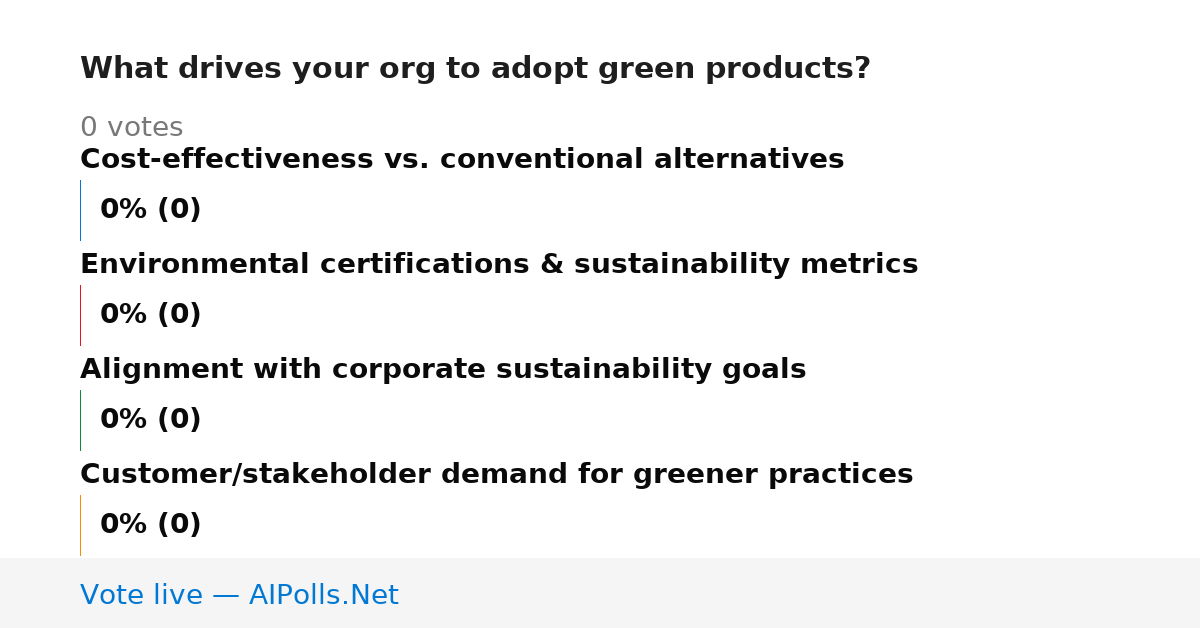Click "greener practices" text in fourth option
This screenshot has width=1200, height=628.
[x=773, y=474]
